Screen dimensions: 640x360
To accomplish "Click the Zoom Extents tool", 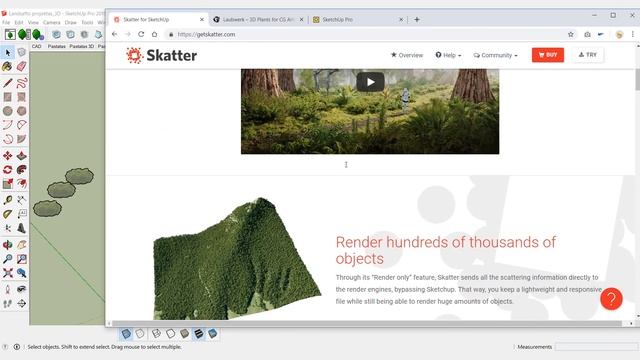I will pos(7,273).
